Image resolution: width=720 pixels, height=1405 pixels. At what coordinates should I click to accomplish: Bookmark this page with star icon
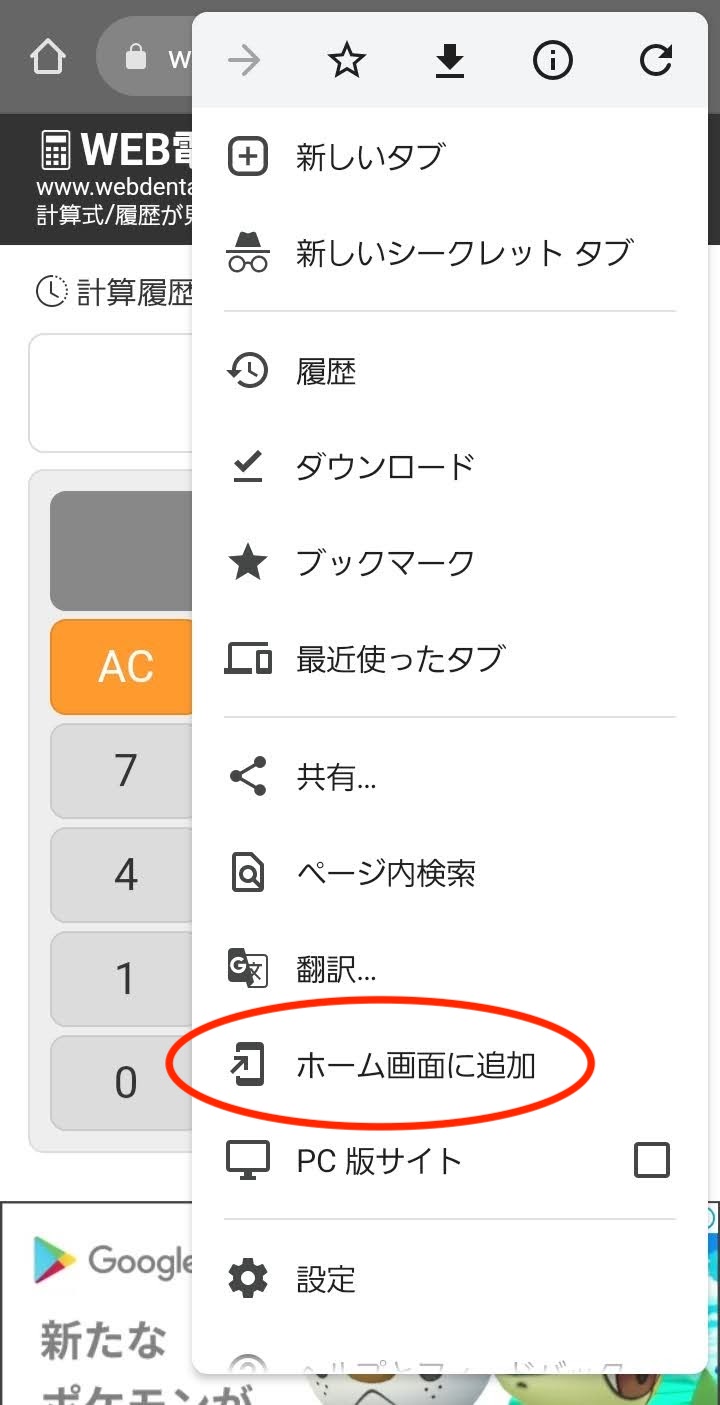(x=347, y=62)
